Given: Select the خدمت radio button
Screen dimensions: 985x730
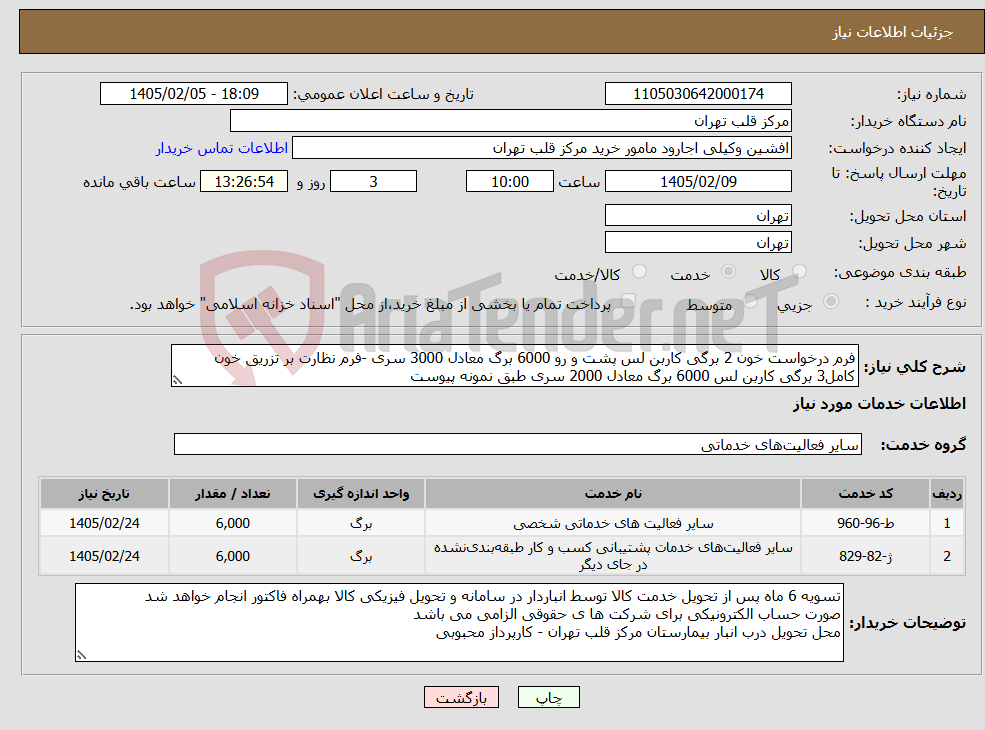Looking at the screenshot, I should 729,271.
